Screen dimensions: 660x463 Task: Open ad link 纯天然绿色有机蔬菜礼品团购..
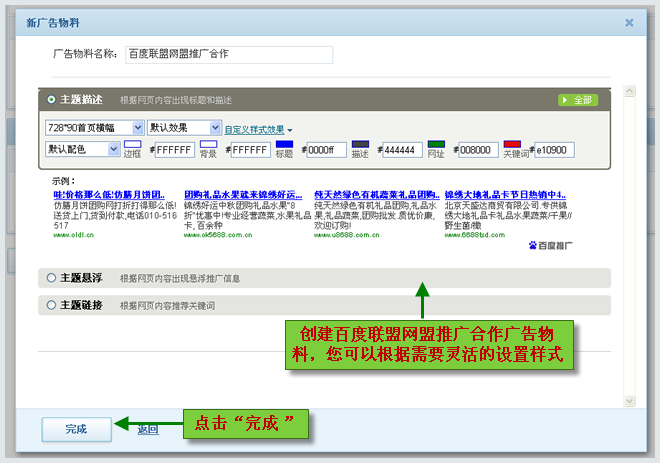[x=377, y=195]
